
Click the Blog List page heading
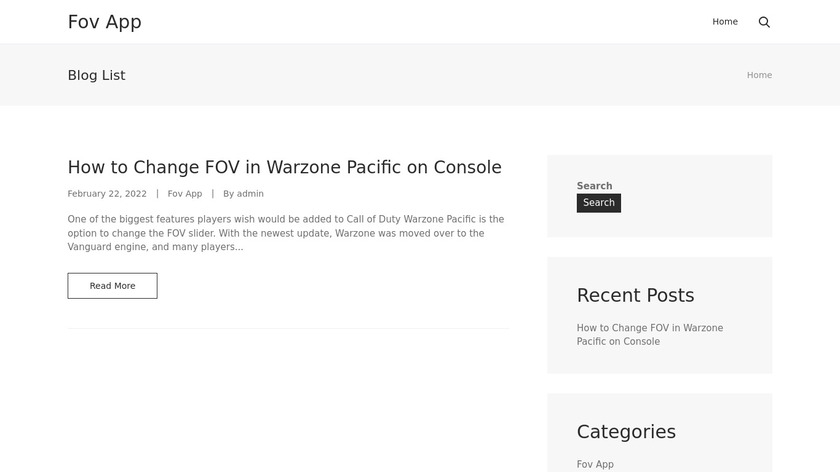[x=96, y=75]
